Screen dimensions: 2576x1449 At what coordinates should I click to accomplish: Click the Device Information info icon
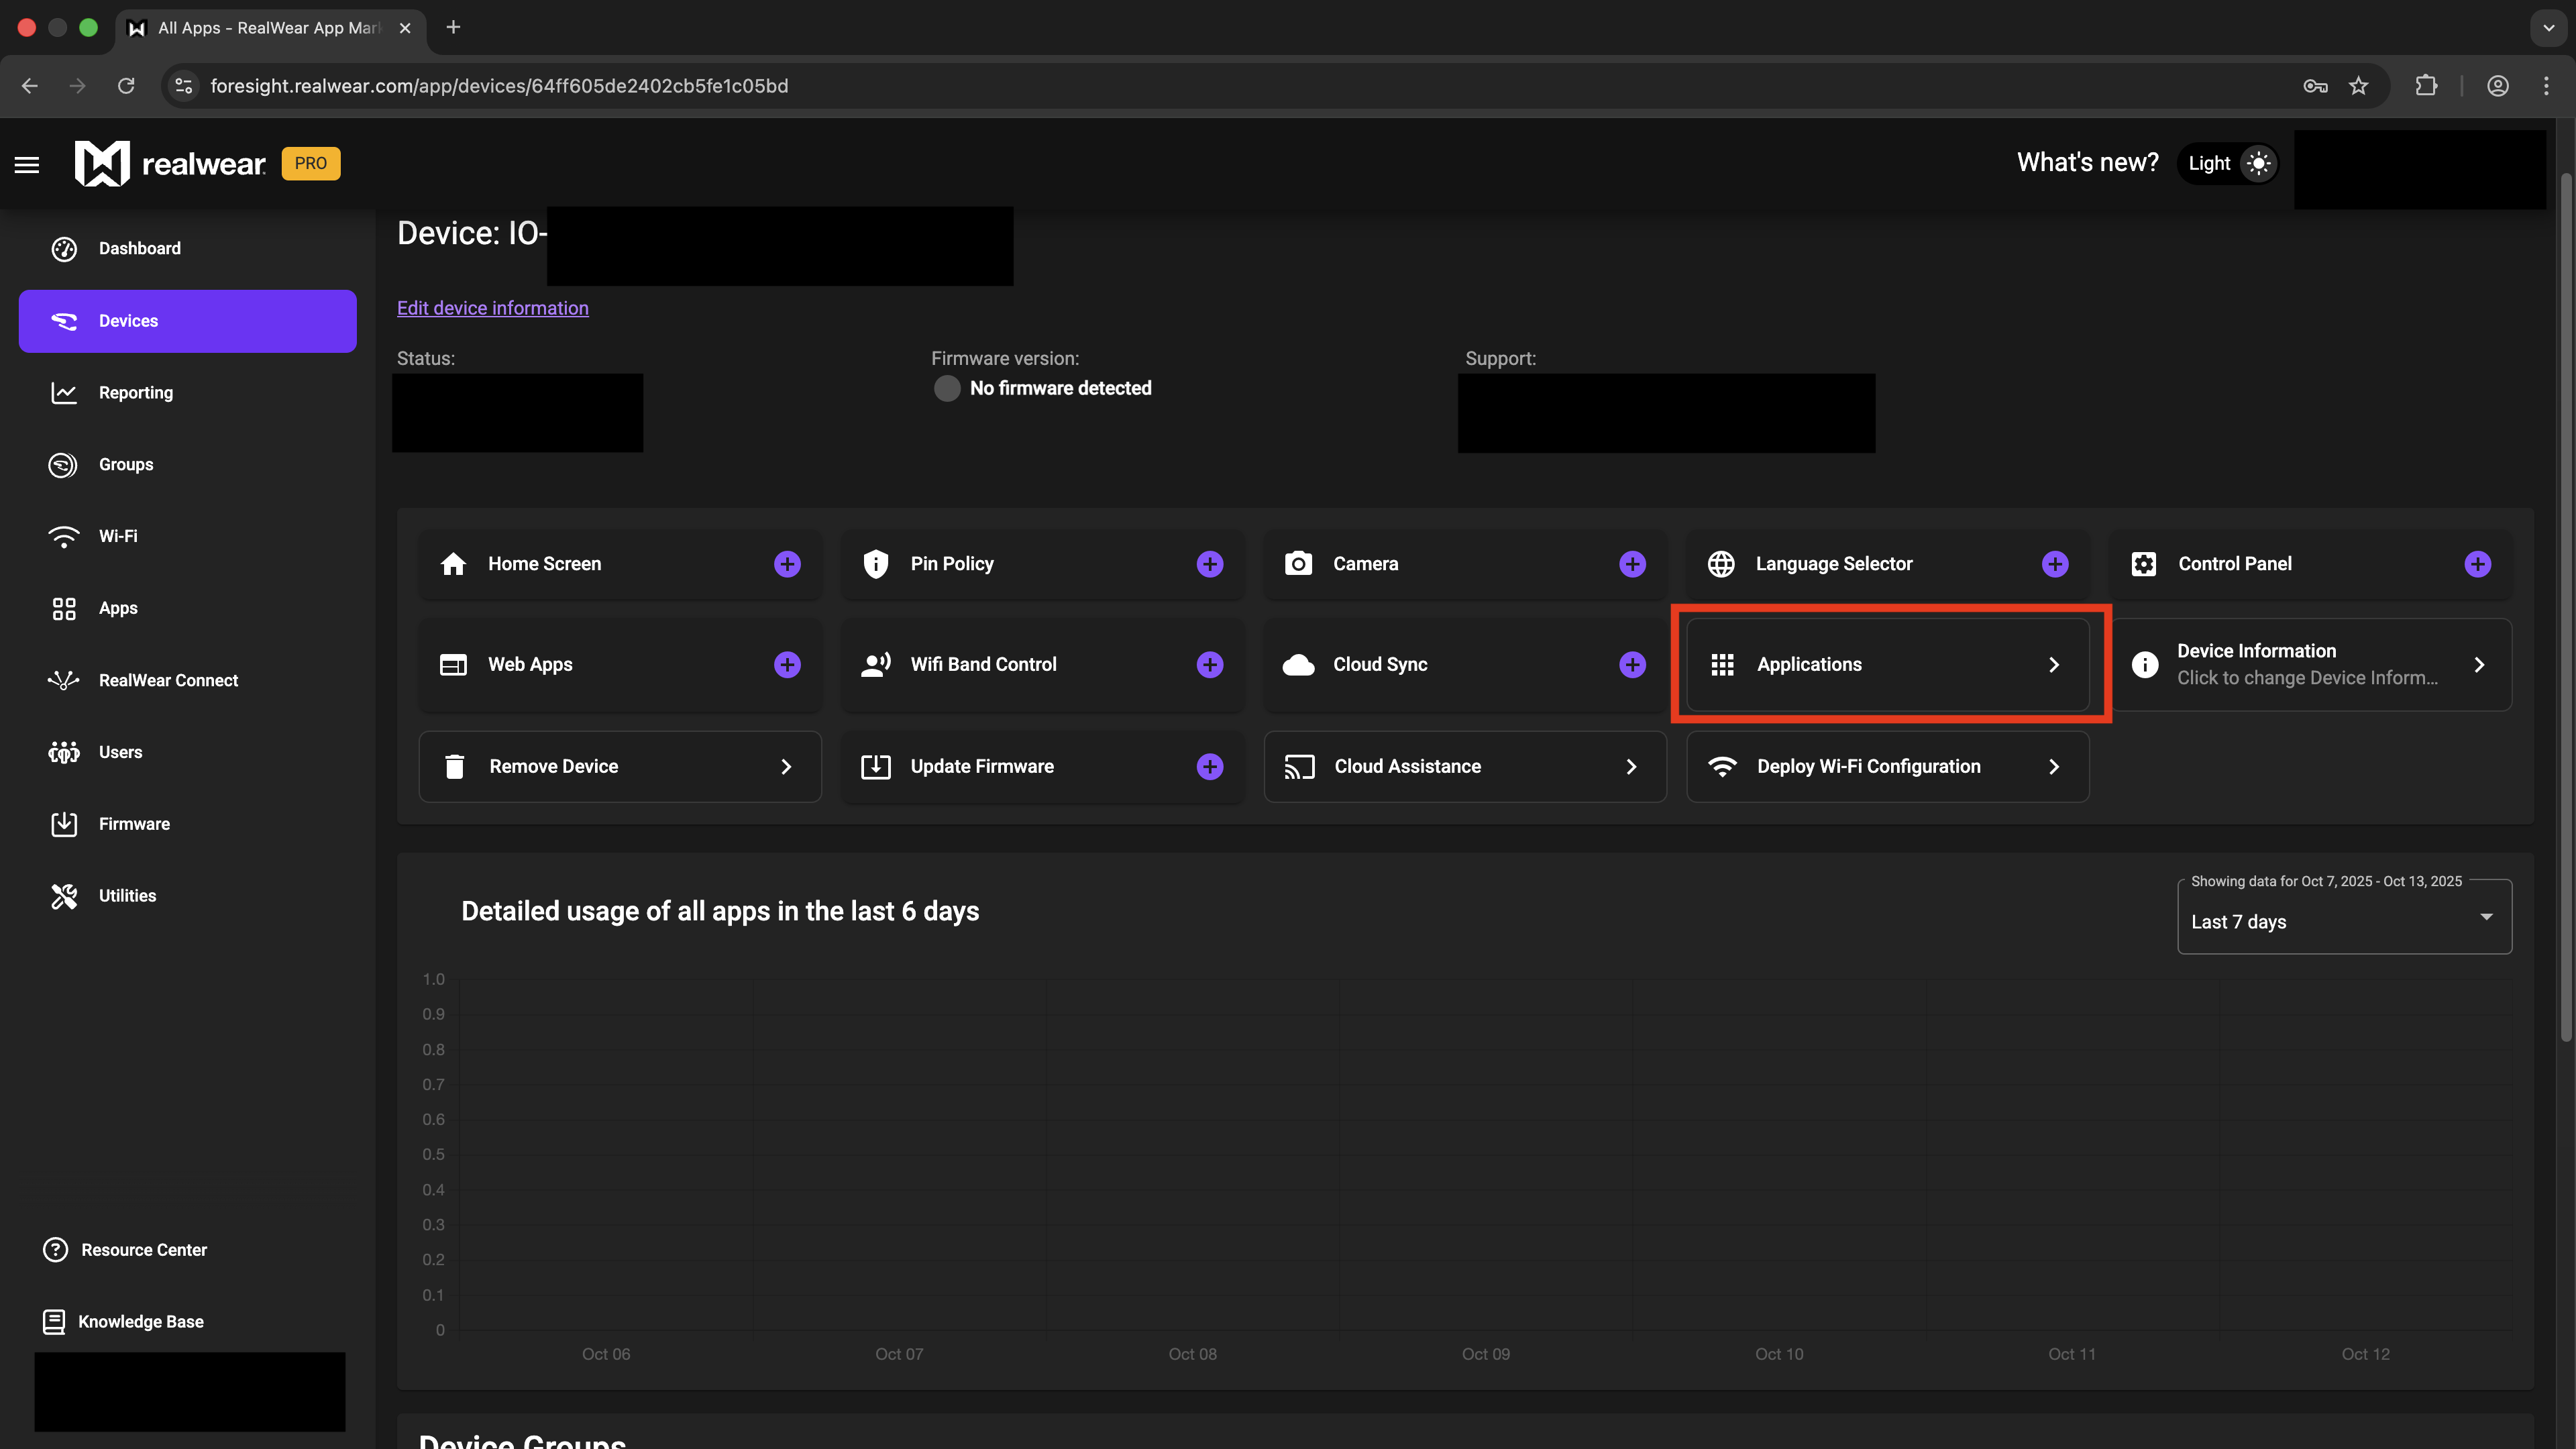(2145, 665)
